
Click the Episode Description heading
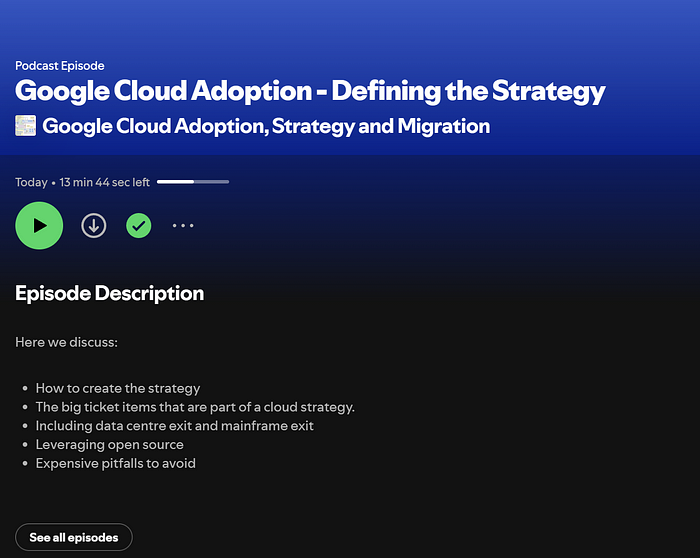[109, 293]
